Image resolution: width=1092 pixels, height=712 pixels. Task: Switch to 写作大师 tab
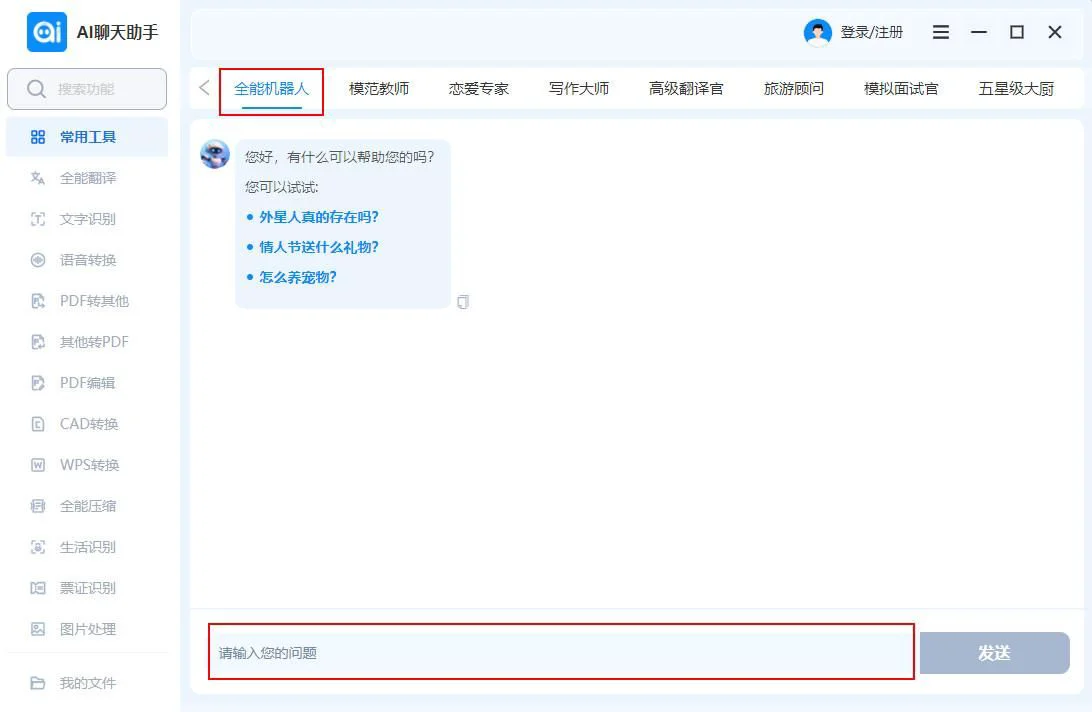click(579, 89)
